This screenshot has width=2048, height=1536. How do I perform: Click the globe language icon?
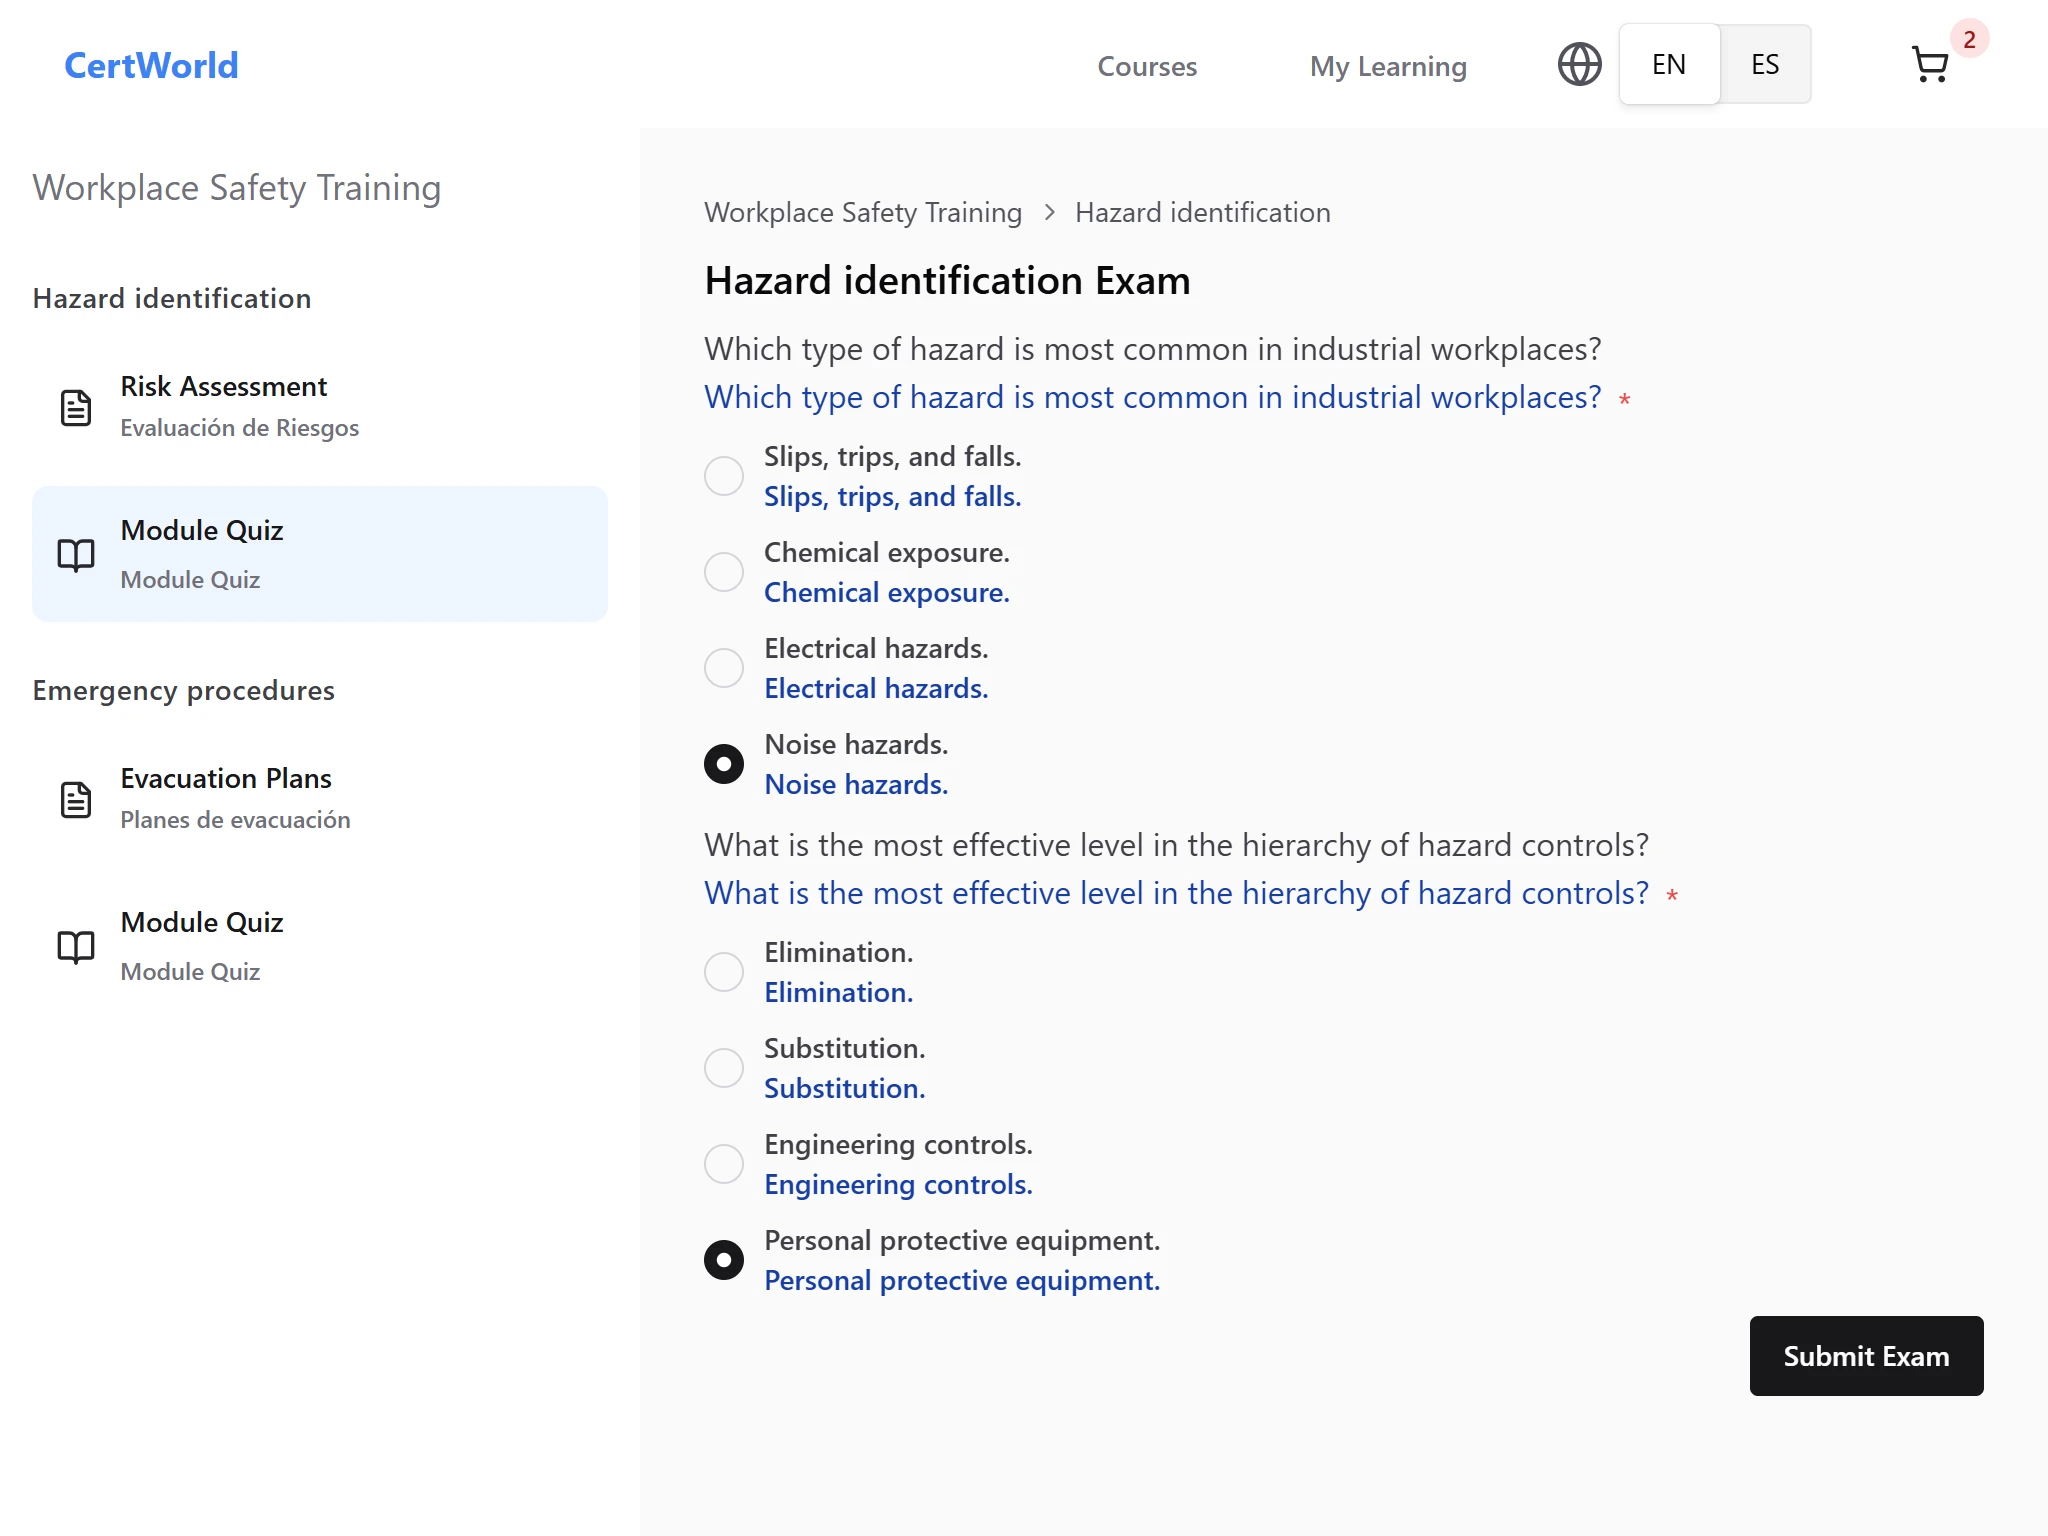click(x=1579, y=65)
